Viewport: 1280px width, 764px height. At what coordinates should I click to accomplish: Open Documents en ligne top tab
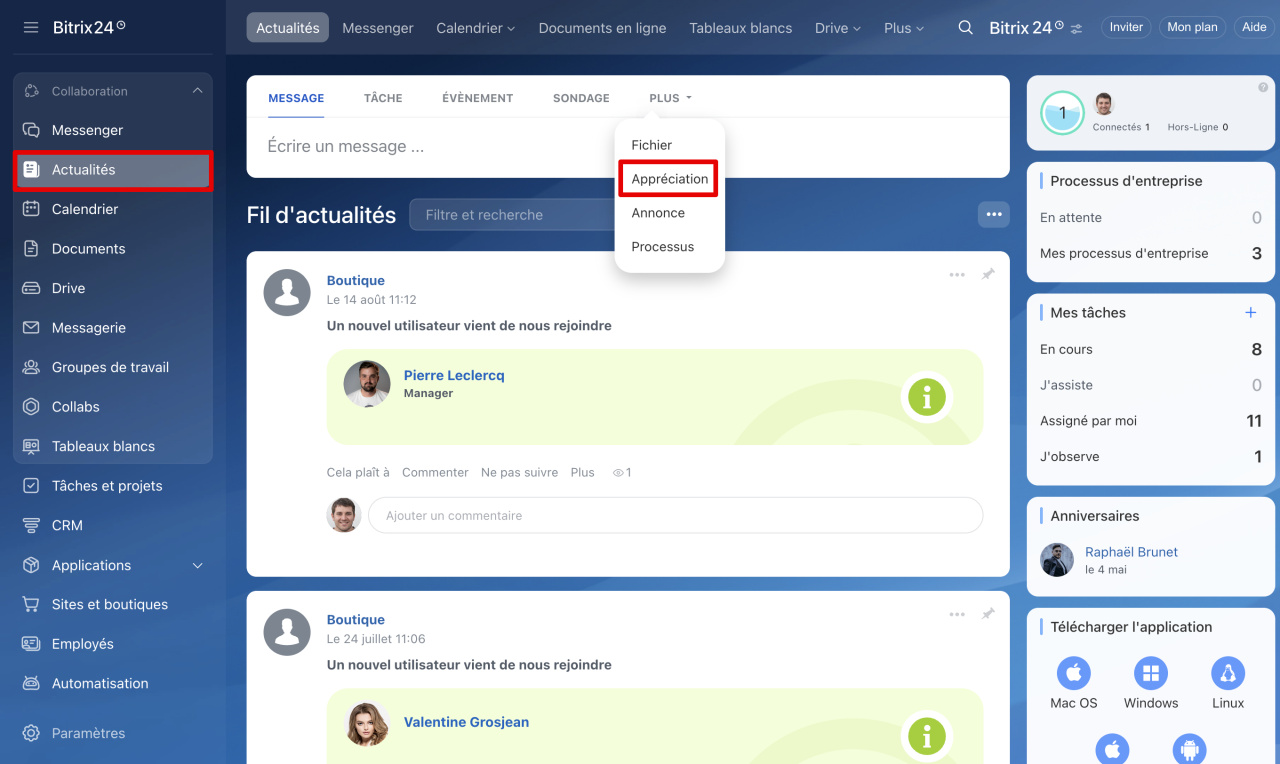(x=602, y=28)
